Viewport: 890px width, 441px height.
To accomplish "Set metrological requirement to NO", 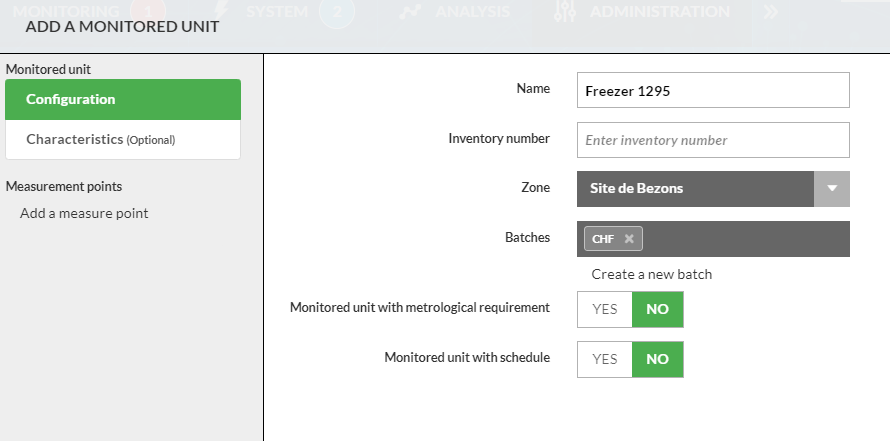I will click(x=657, y=309).
